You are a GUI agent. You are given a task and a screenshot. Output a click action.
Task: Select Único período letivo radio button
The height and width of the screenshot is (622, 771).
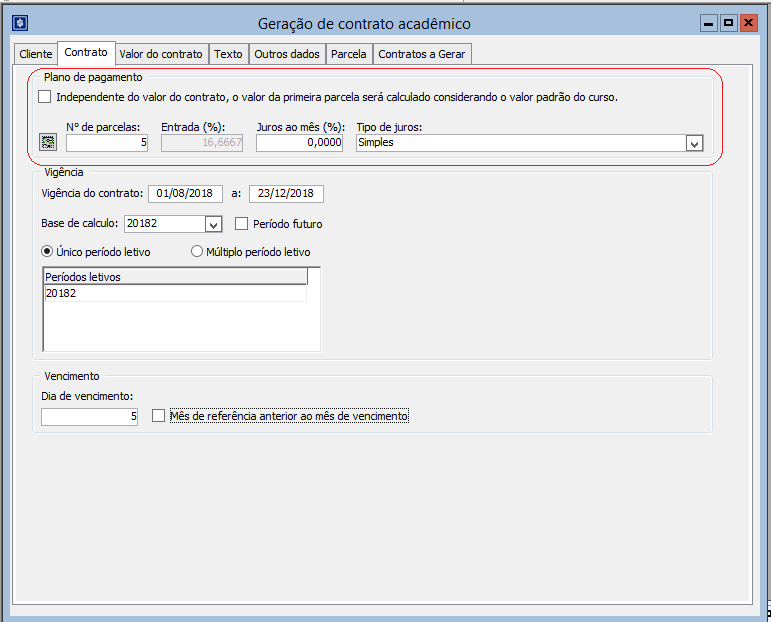(47, 252)
